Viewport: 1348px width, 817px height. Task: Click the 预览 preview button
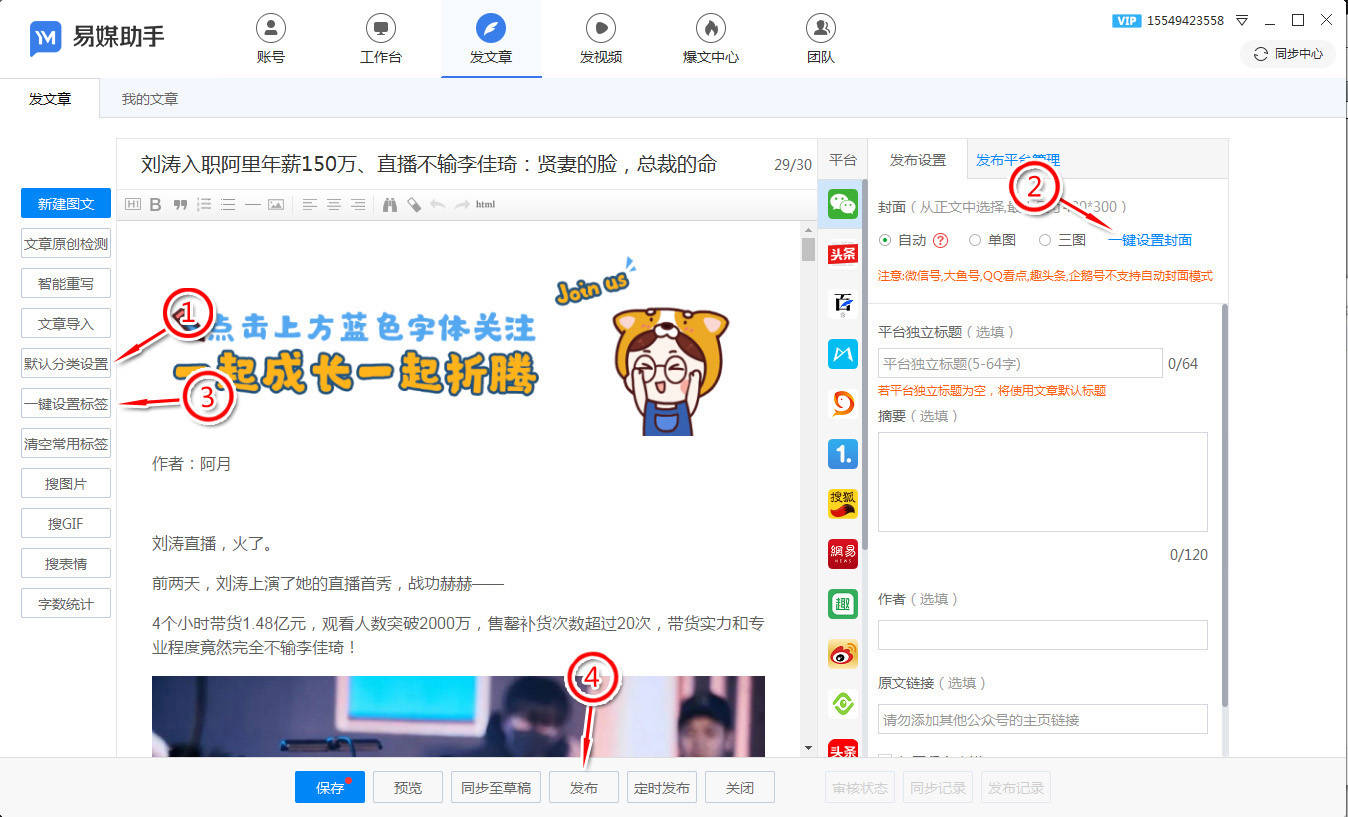[408, 787]
